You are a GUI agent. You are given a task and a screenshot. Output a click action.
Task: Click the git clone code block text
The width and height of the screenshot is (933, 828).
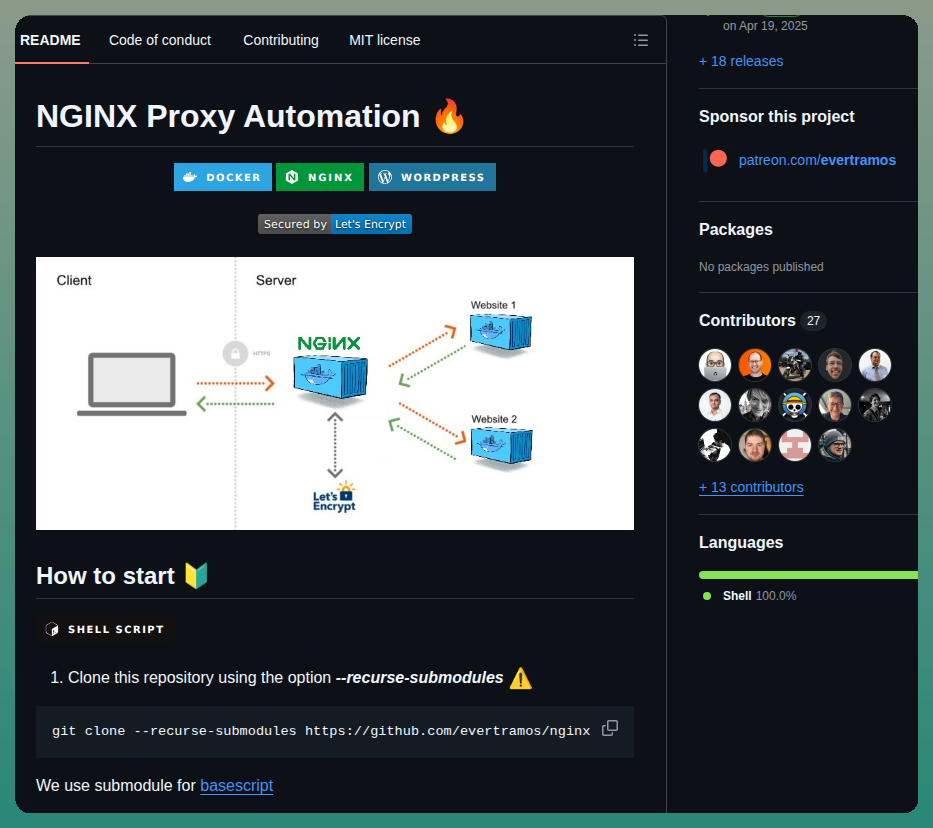[x=321, y=731]
